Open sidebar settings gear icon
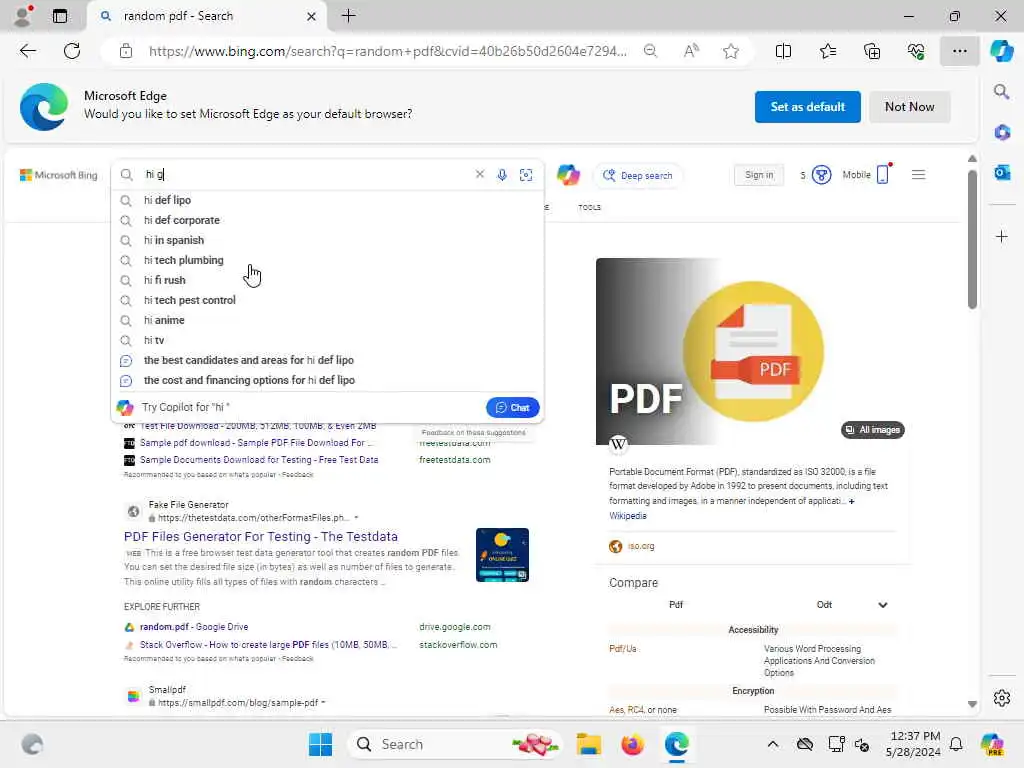The height and width of the screenshot is (768, 1024). (1002, 698)
